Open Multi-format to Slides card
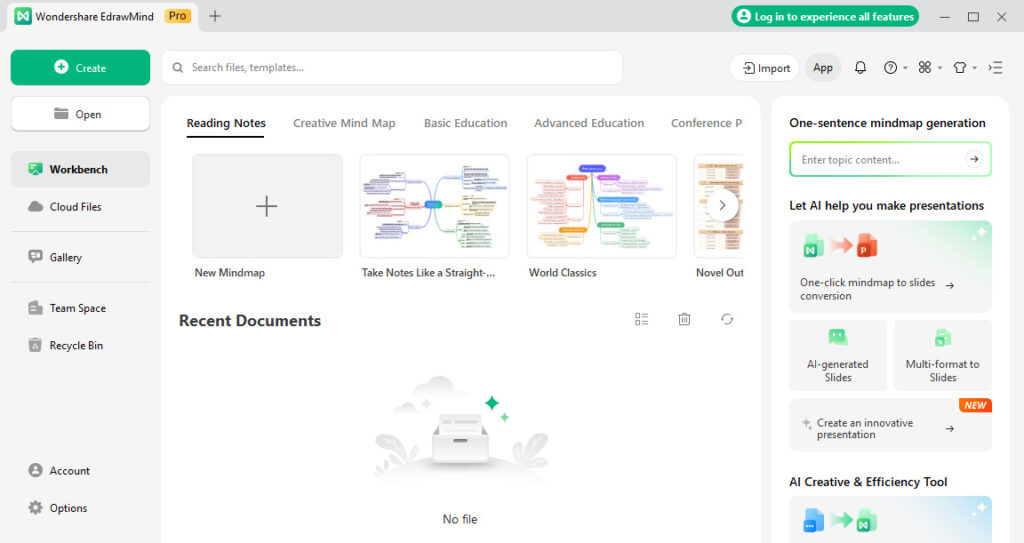 [x=942, y=355]
